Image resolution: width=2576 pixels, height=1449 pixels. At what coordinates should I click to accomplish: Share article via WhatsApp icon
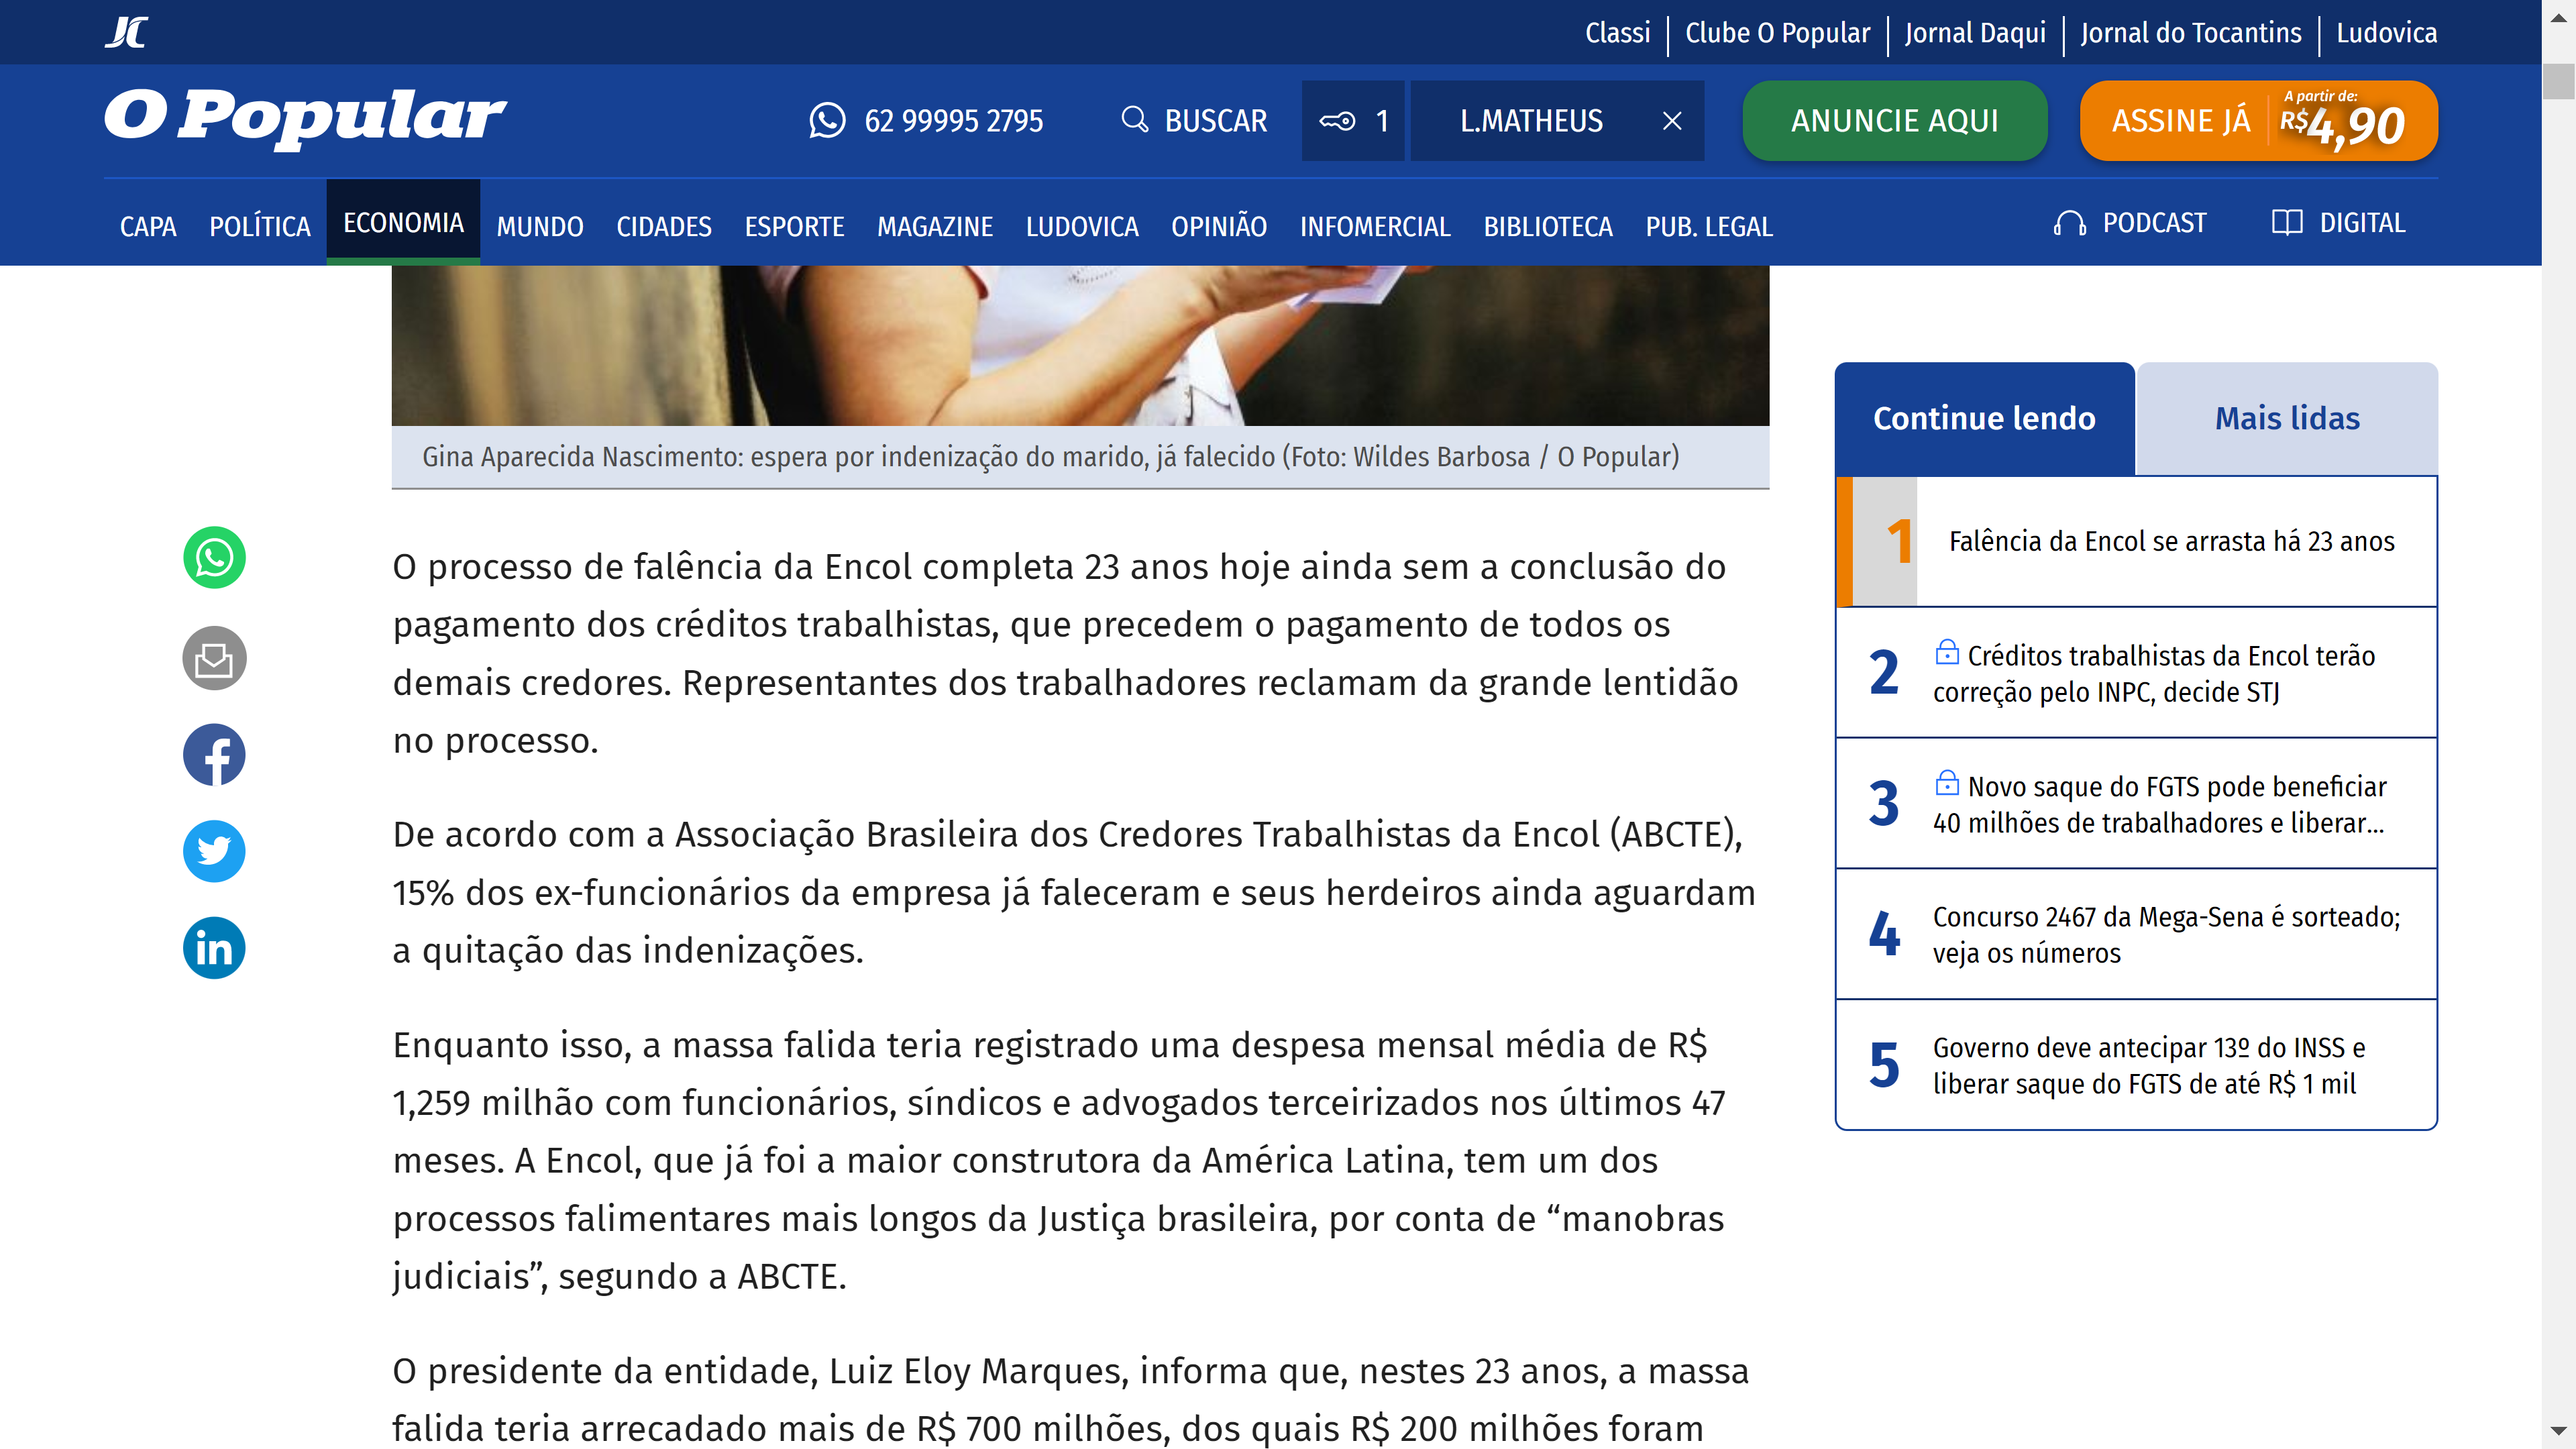point(214,558)
